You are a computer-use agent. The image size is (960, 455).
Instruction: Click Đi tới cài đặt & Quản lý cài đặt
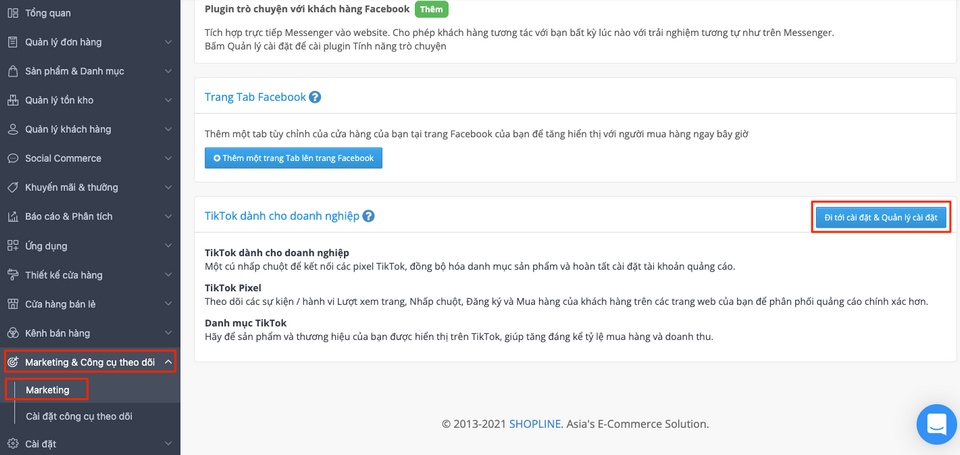(x=880, y=217)
